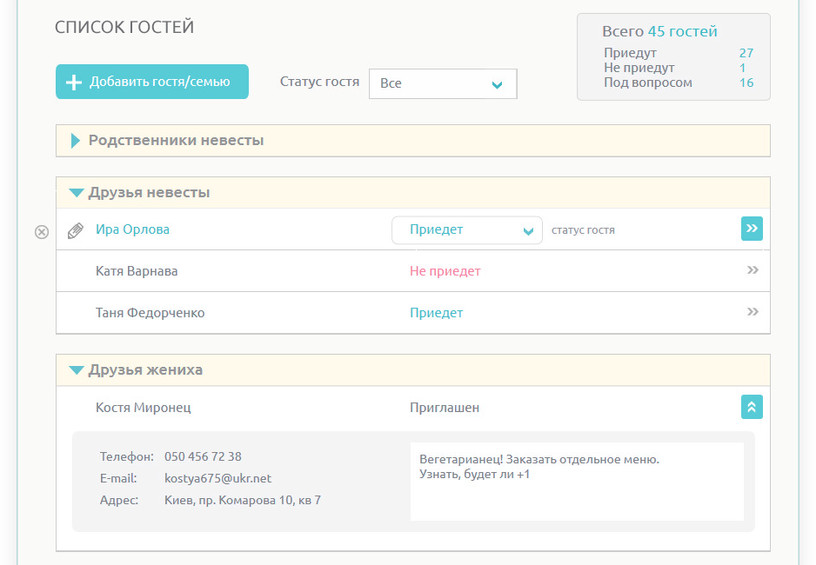This screenshot has height=565, width=816.
Task: Open the Приедет status dropdown for Ира Орлова
Action: coord(467,230)
